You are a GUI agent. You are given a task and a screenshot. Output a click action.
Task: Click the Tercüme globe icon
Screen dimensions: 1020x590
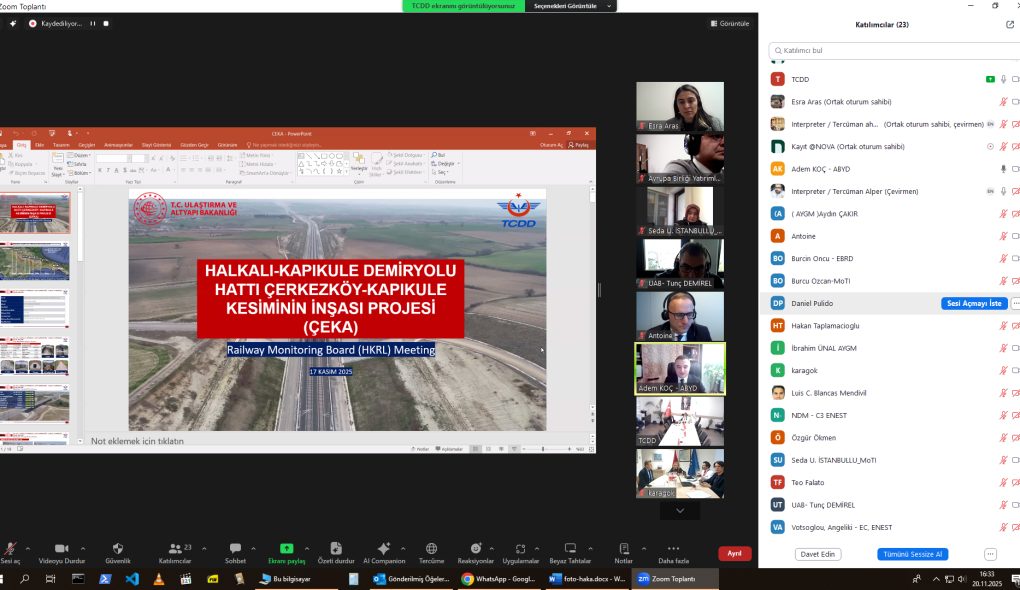click(x=431, y=549)
